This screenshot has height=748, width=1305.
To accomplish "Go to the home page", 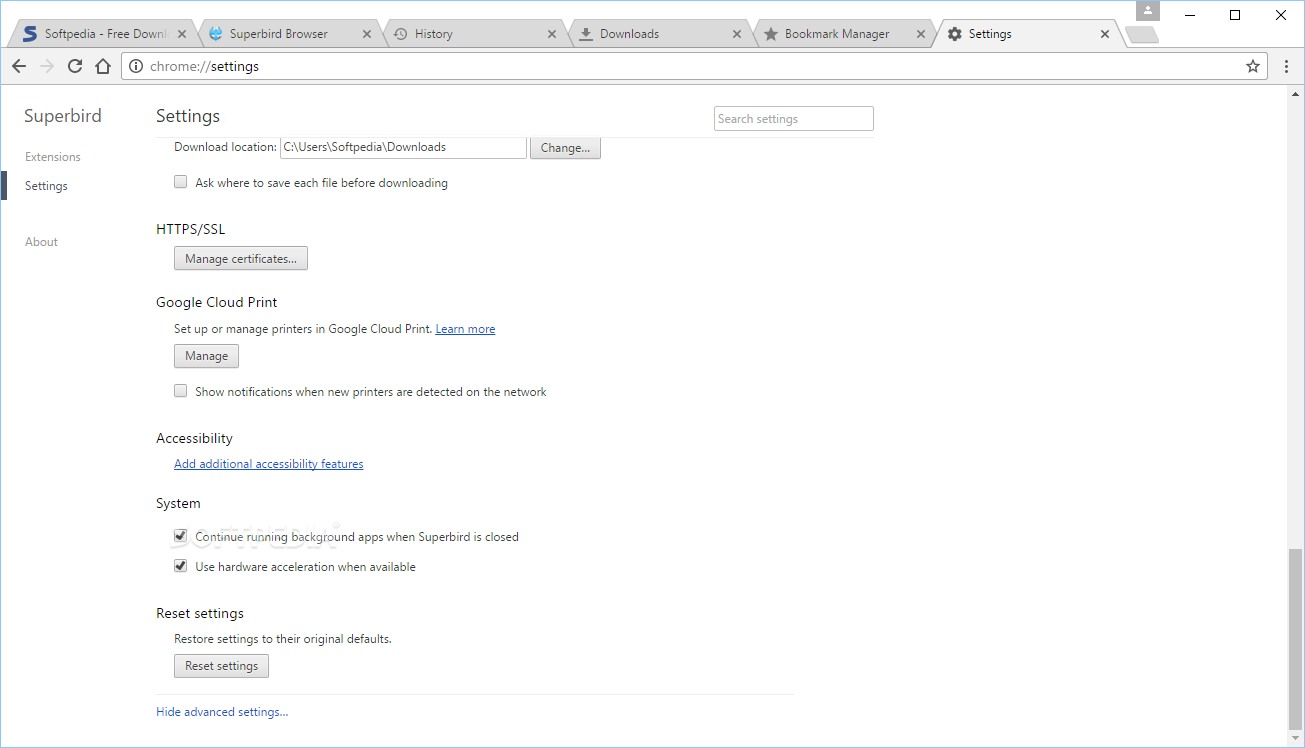I will click(103, 66).
